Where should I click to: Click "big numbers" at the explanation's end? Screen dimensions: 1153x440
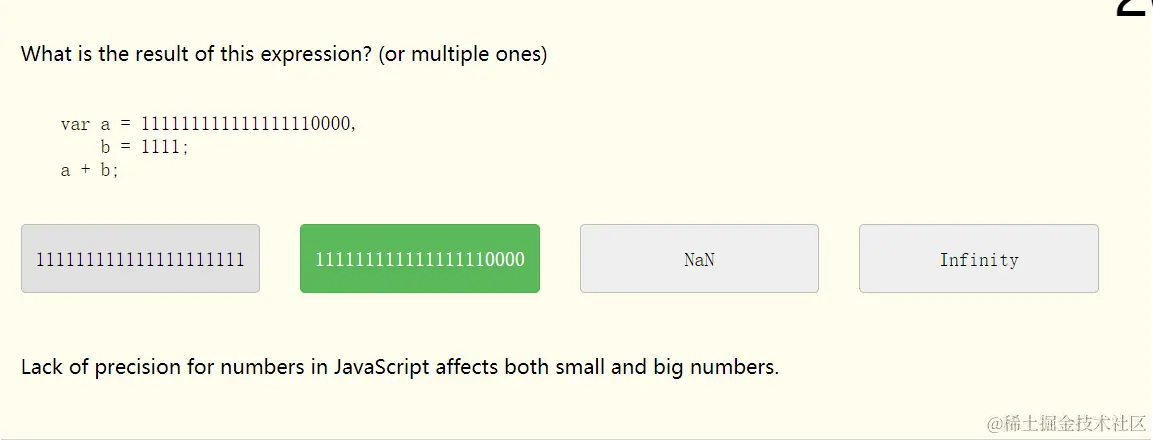[x=715, y=367]
